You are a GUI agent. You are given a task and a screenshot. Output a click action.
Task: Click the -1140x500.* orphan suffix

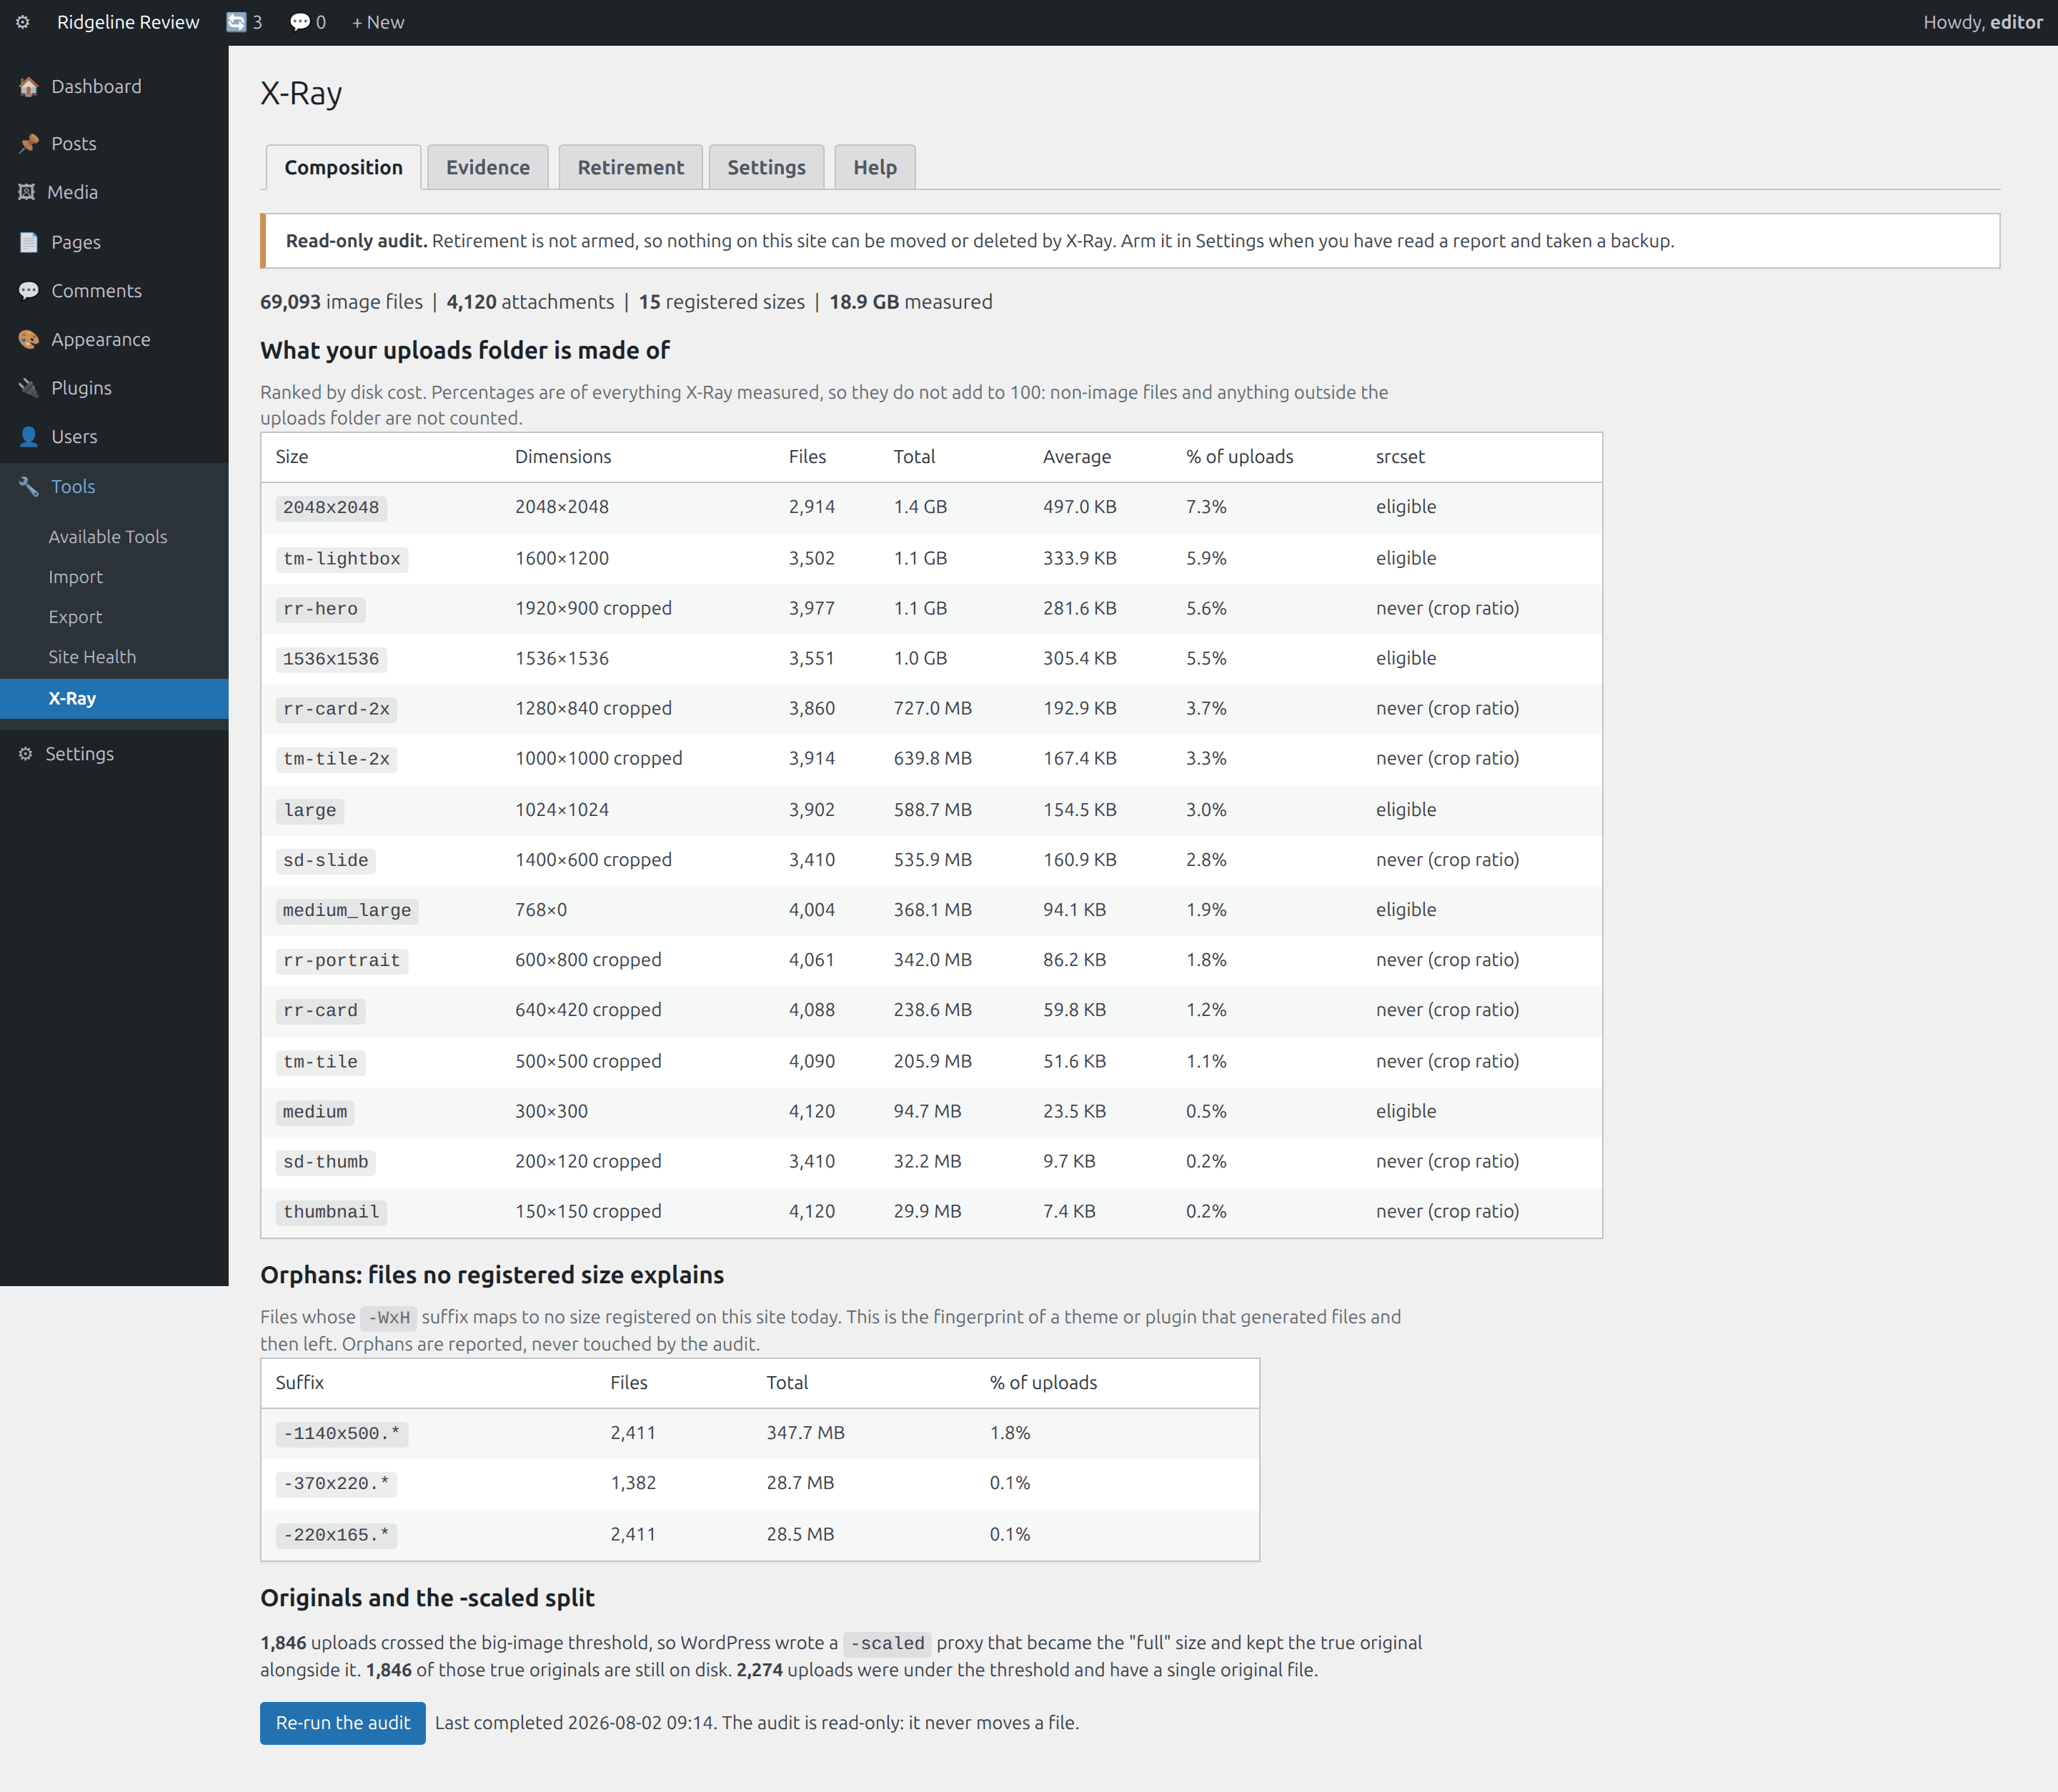342,1434
